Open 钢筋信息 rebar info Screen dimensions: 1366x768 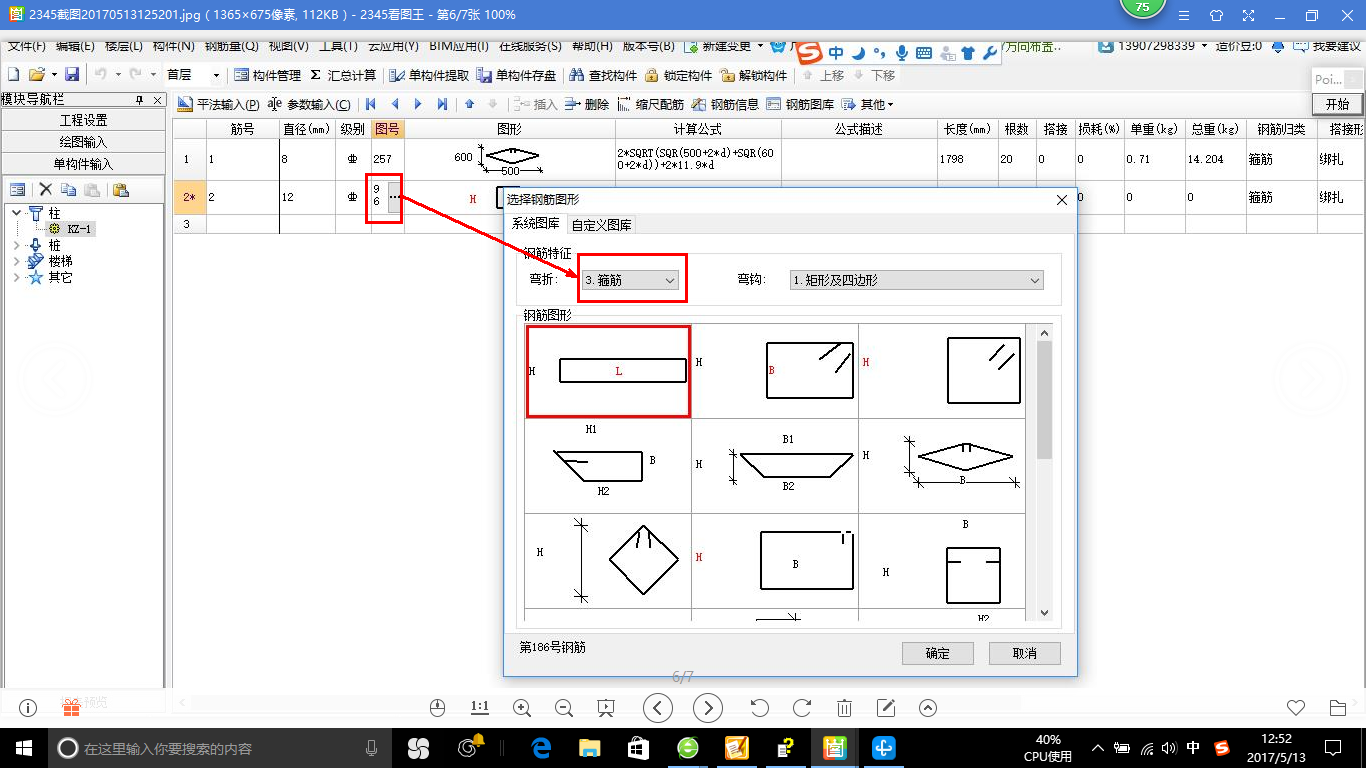[x=727, y=104]
